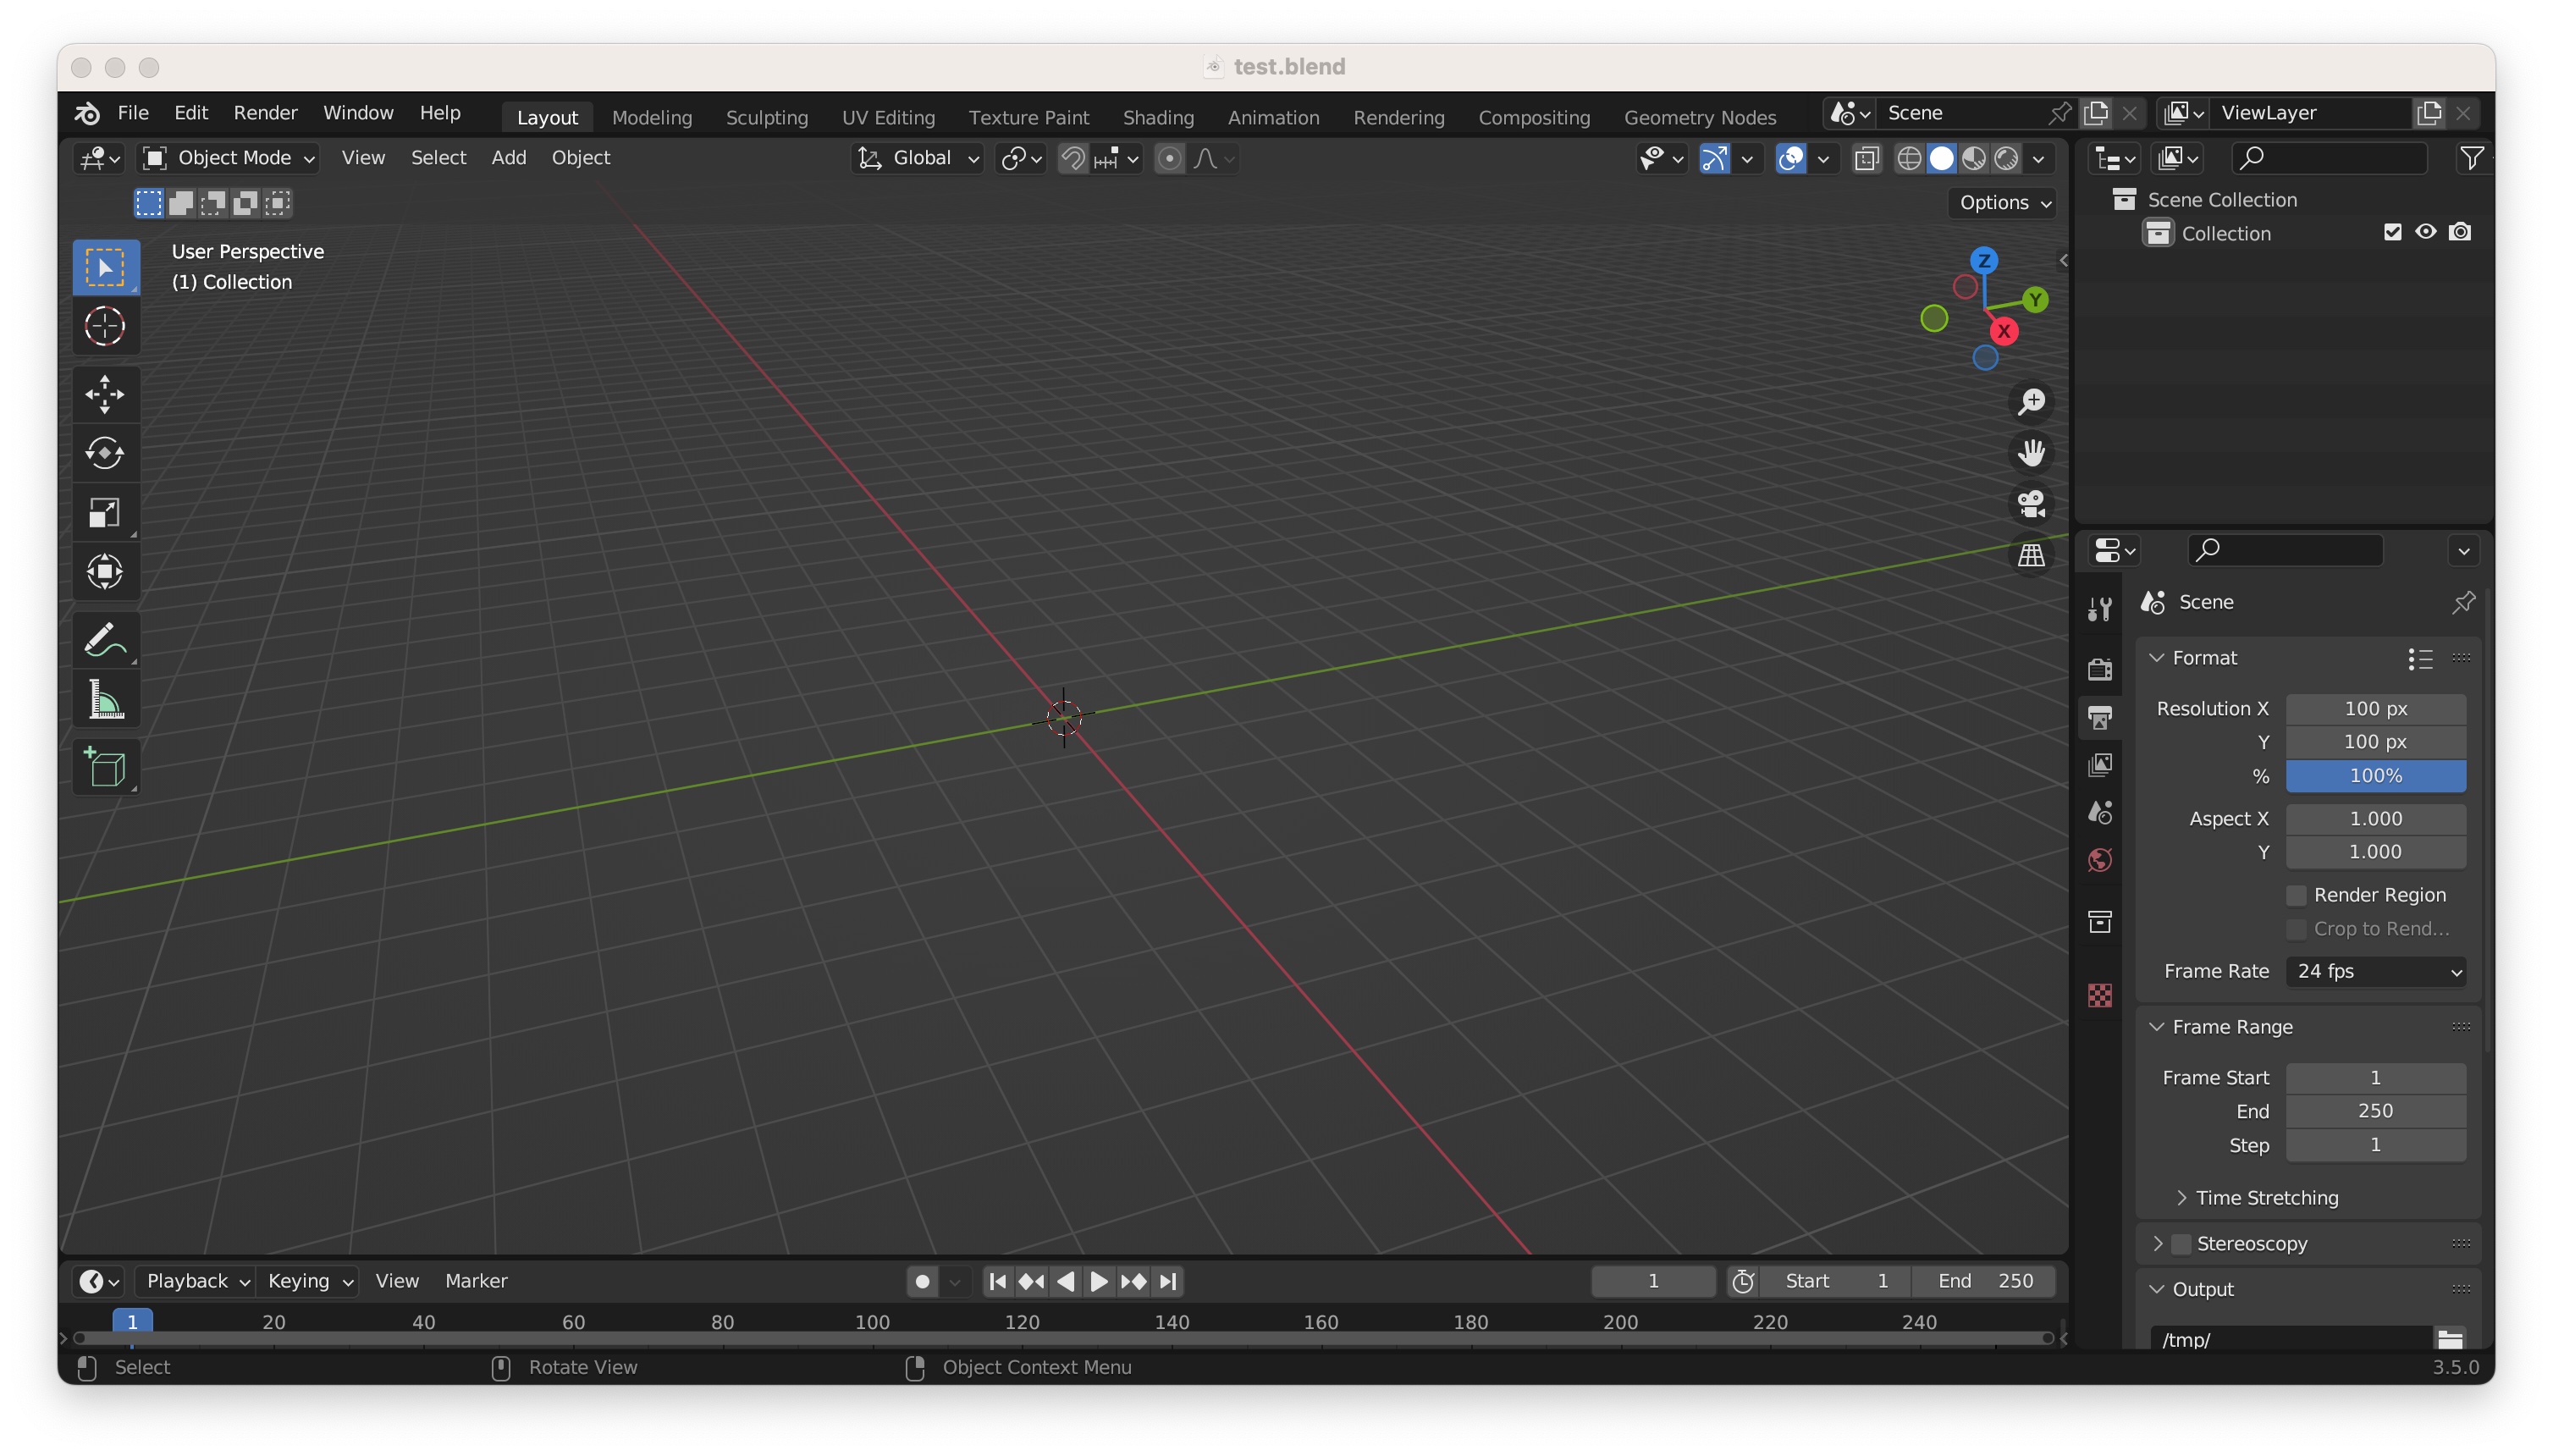Select the Measure ruler tool

pyautogui.click(x=105, y=700)
